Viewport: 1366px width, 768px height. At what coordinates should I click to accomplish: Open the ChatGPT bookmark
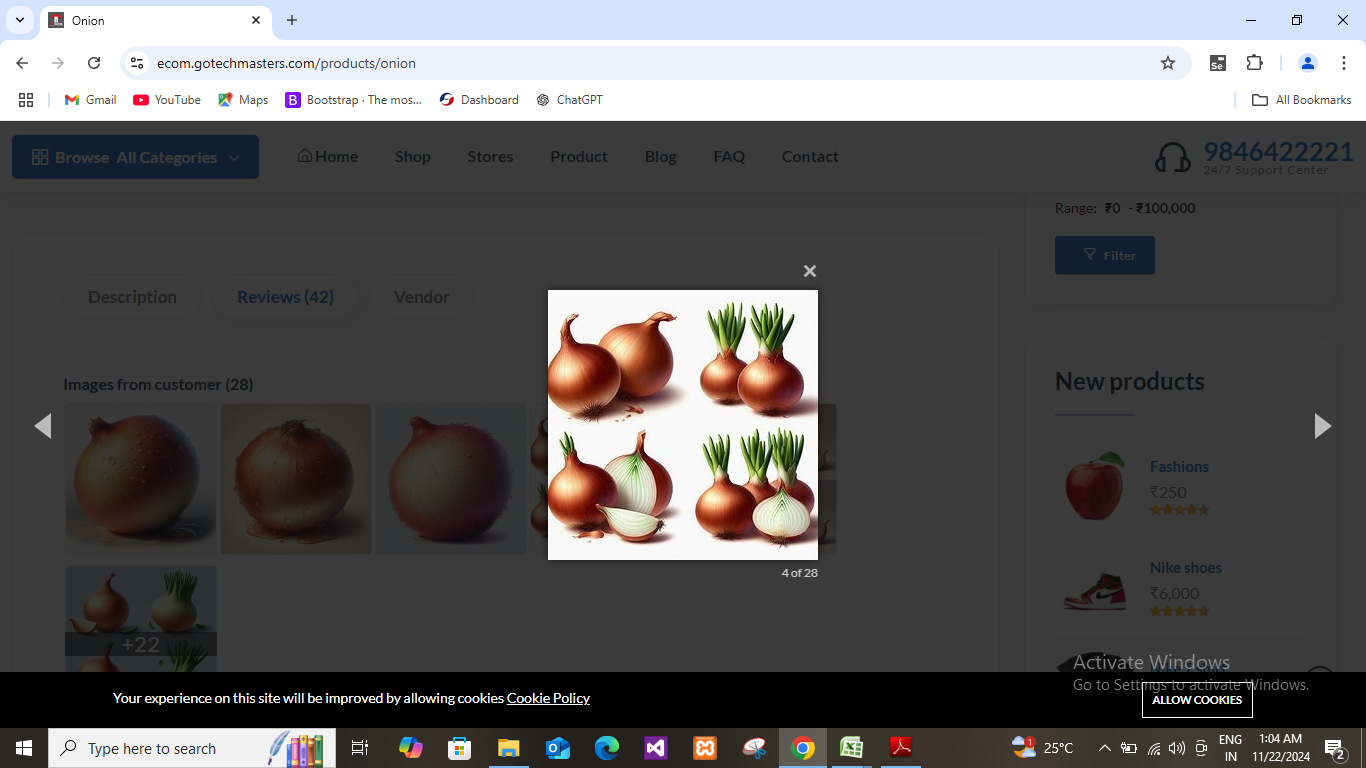569,100
